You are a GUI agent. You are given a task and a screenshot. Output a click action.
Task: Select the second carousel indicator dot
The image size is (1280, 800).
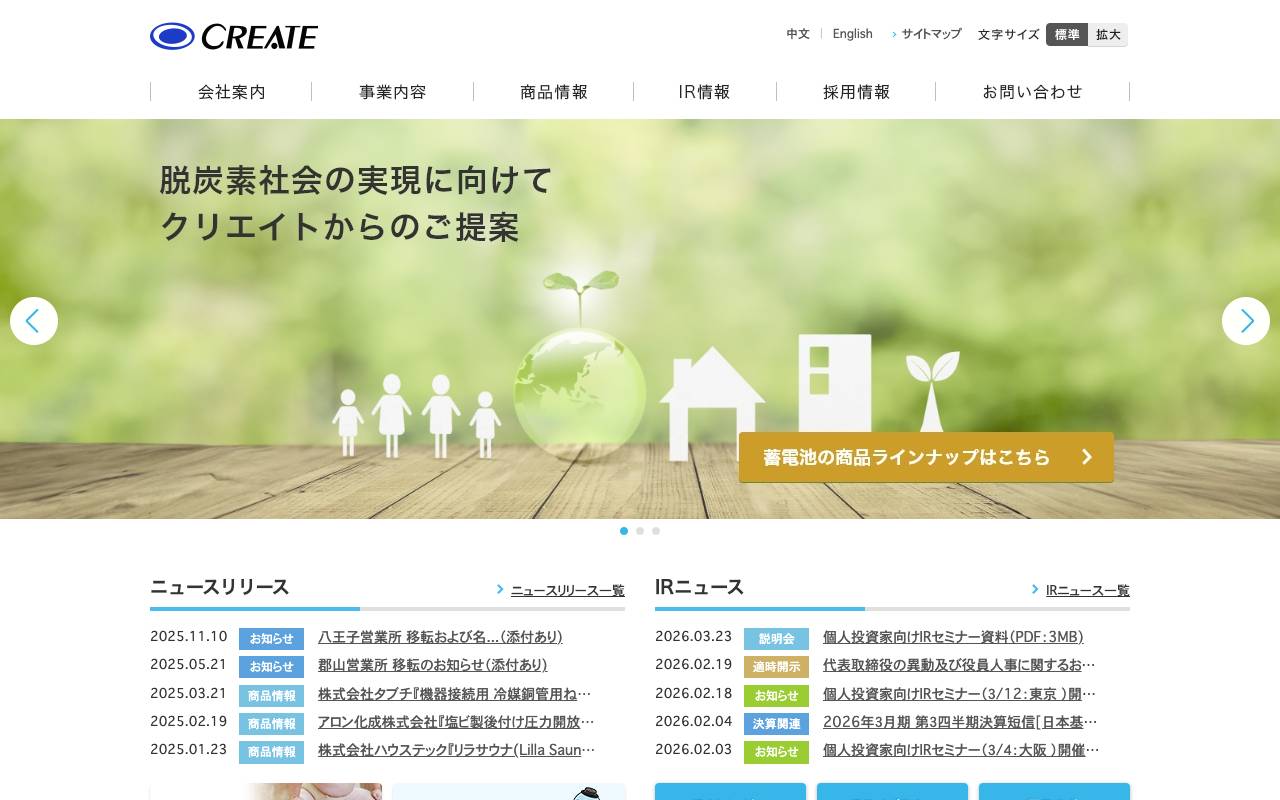pyautogui.click(x=640, y=531)
